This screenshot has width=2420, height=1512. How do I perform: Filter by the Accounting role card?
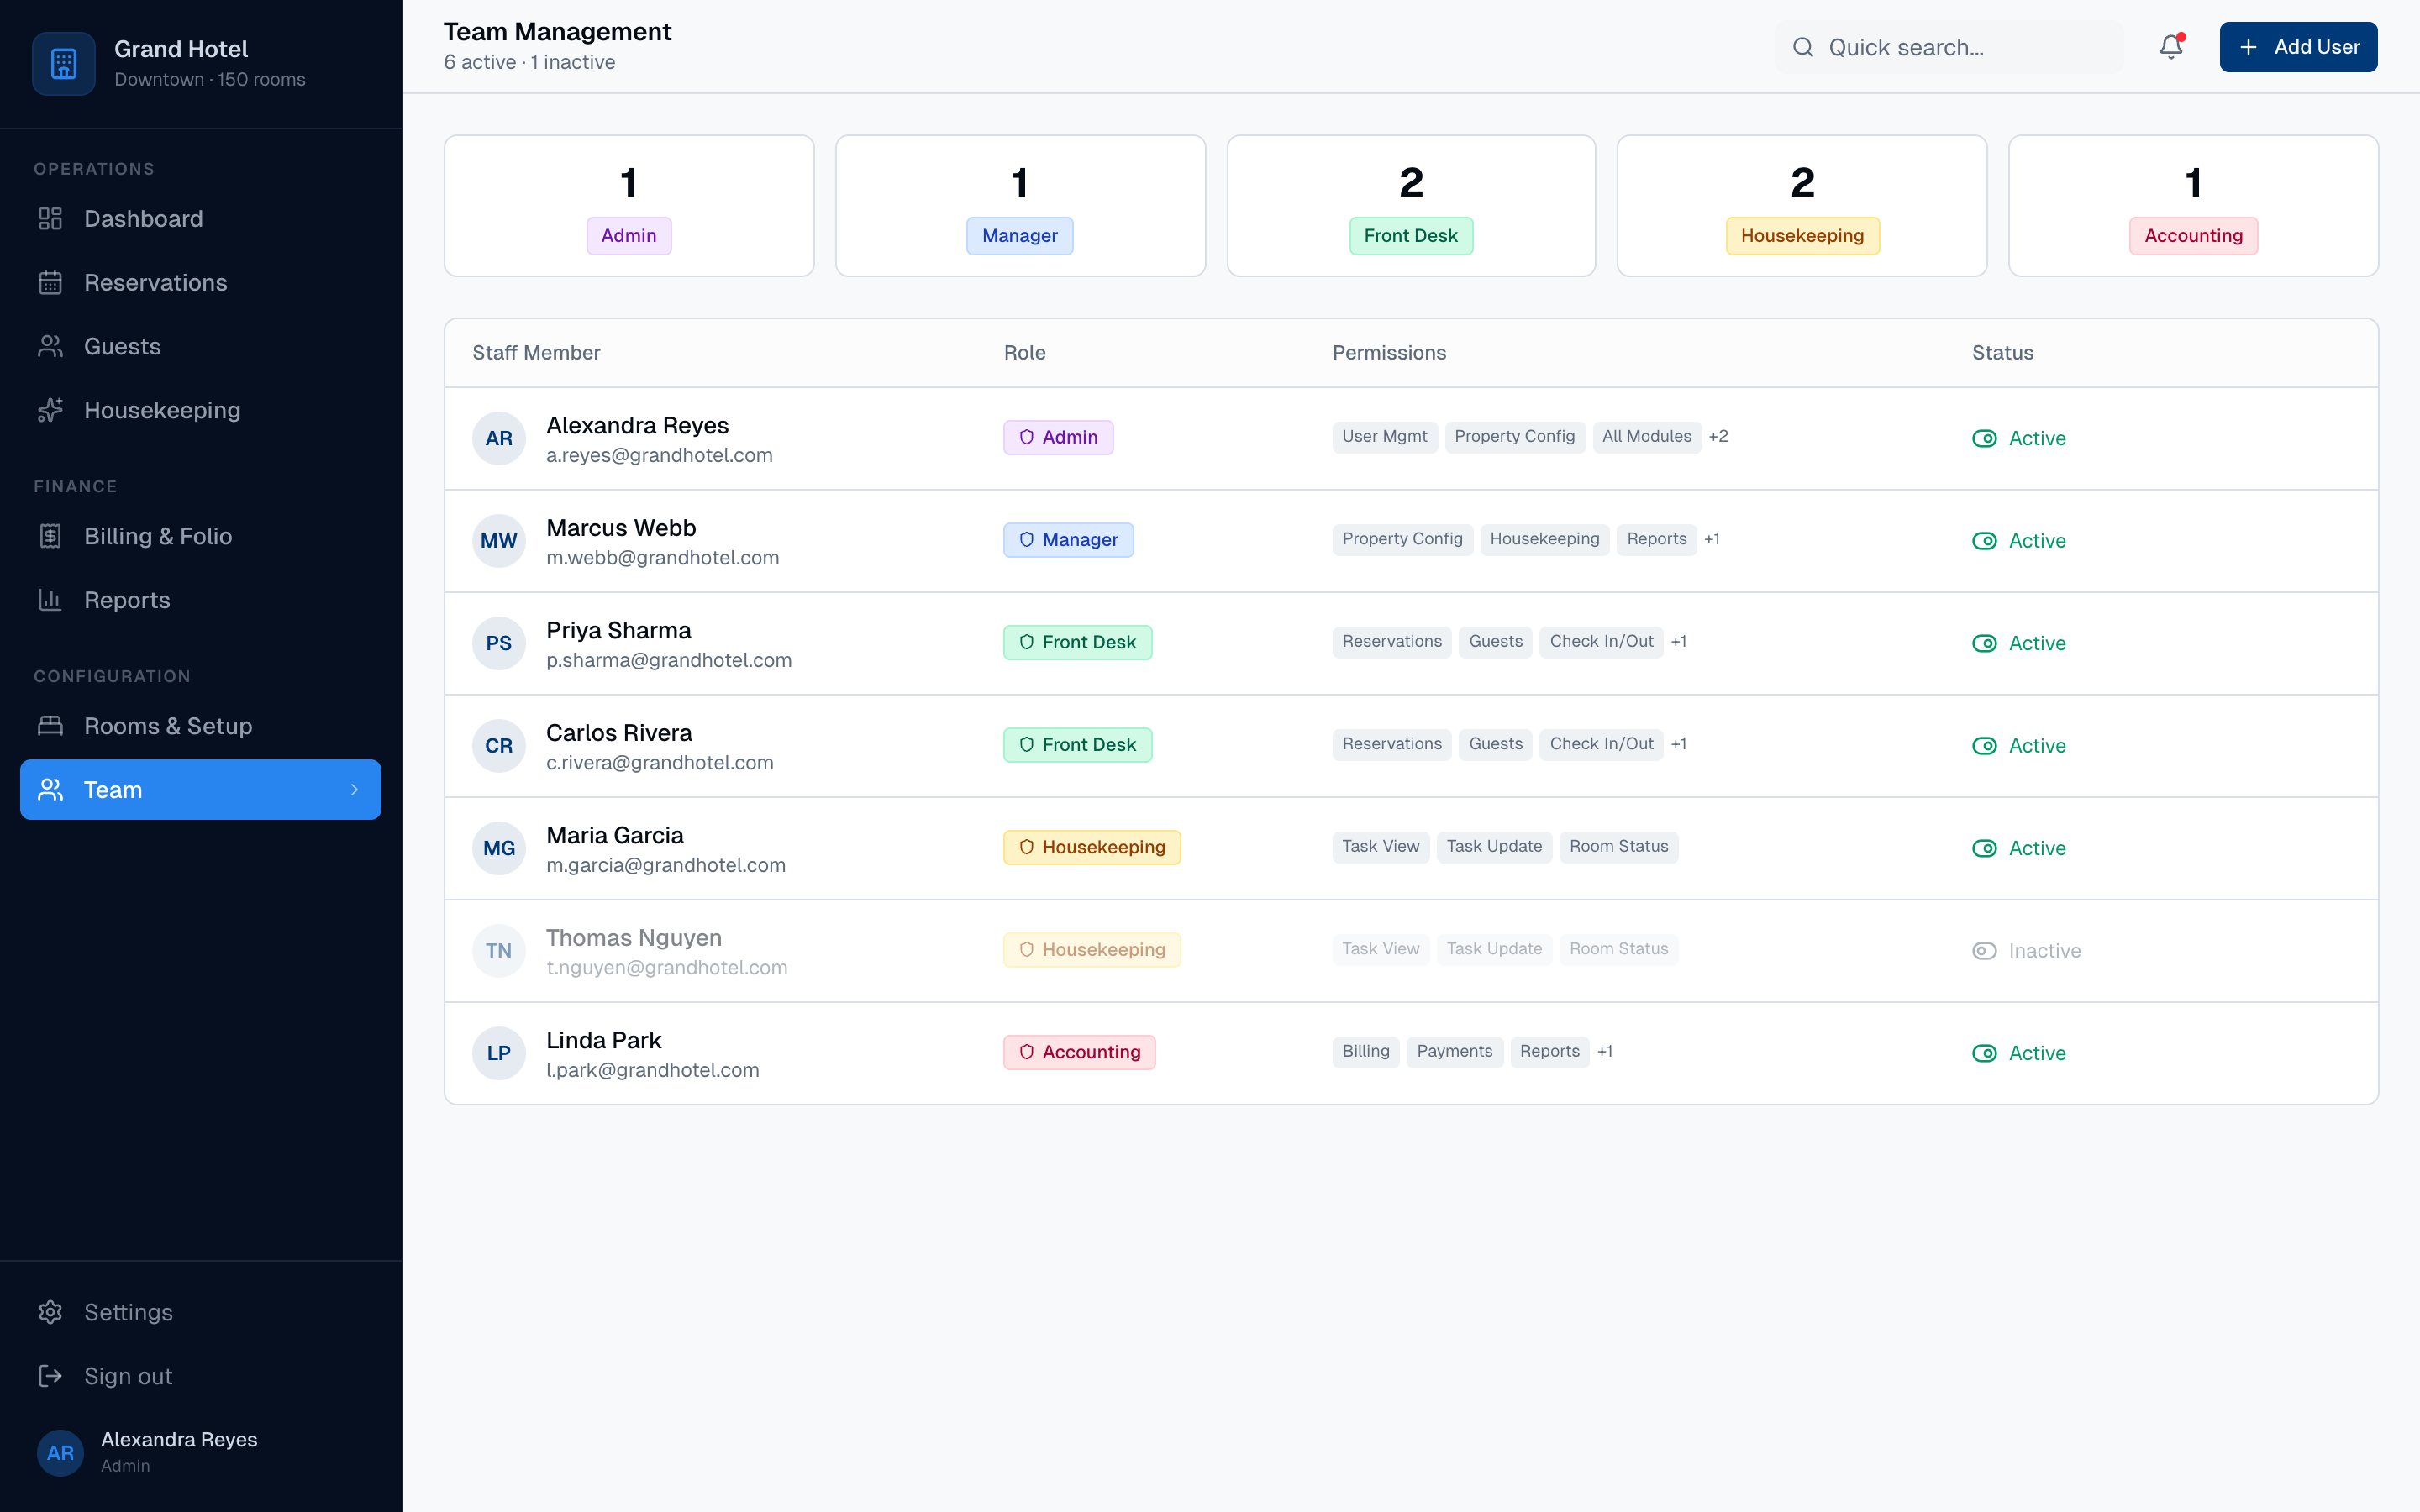pos(2193,206)
